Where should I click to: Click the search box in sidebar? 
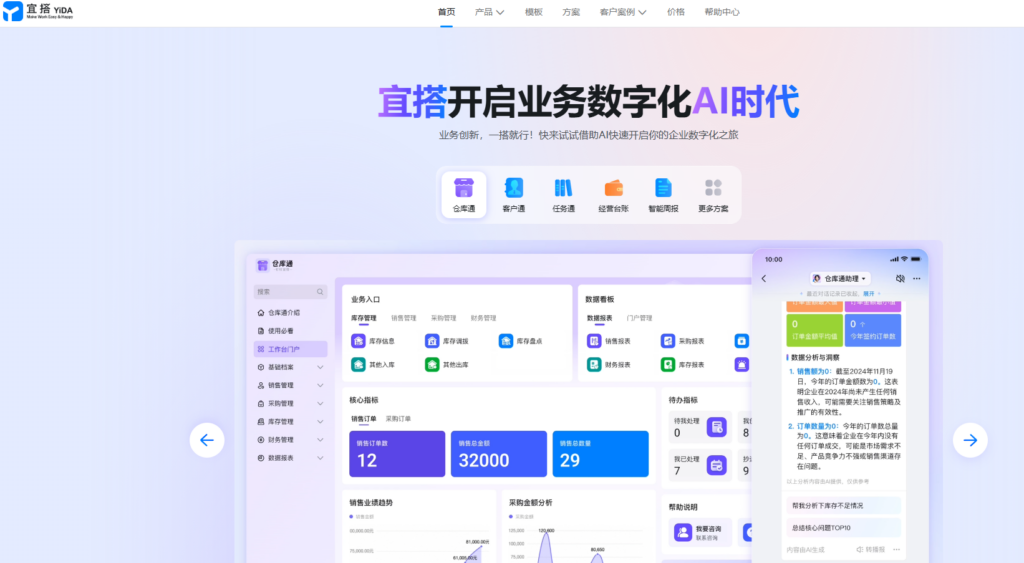tap(290, 292)
